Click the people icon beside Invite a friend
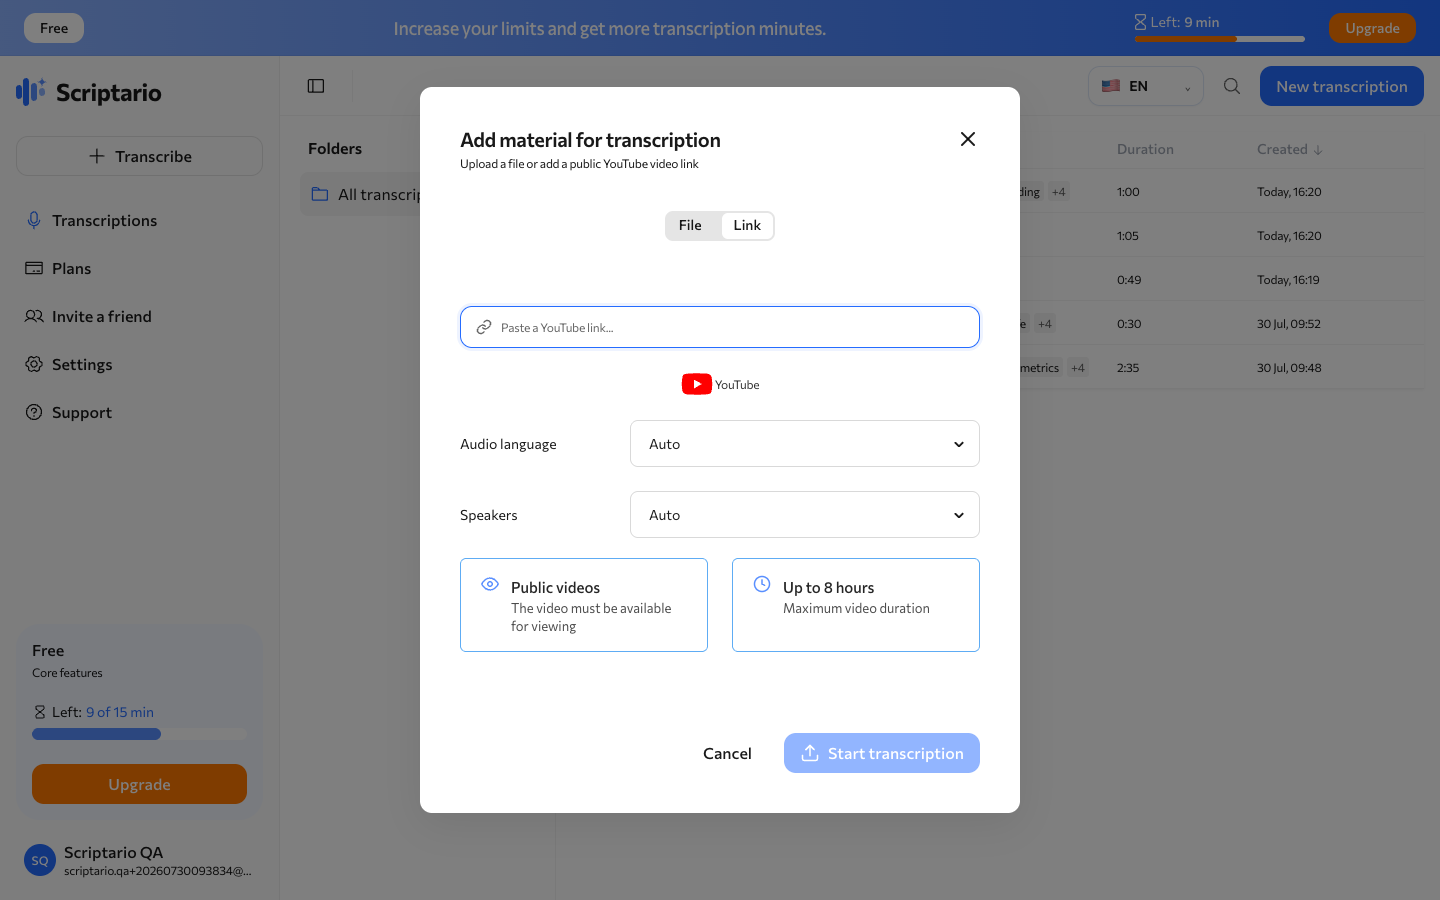This screenshot has height=900, width=1440. pyautogui.click(x=34, y=316)
